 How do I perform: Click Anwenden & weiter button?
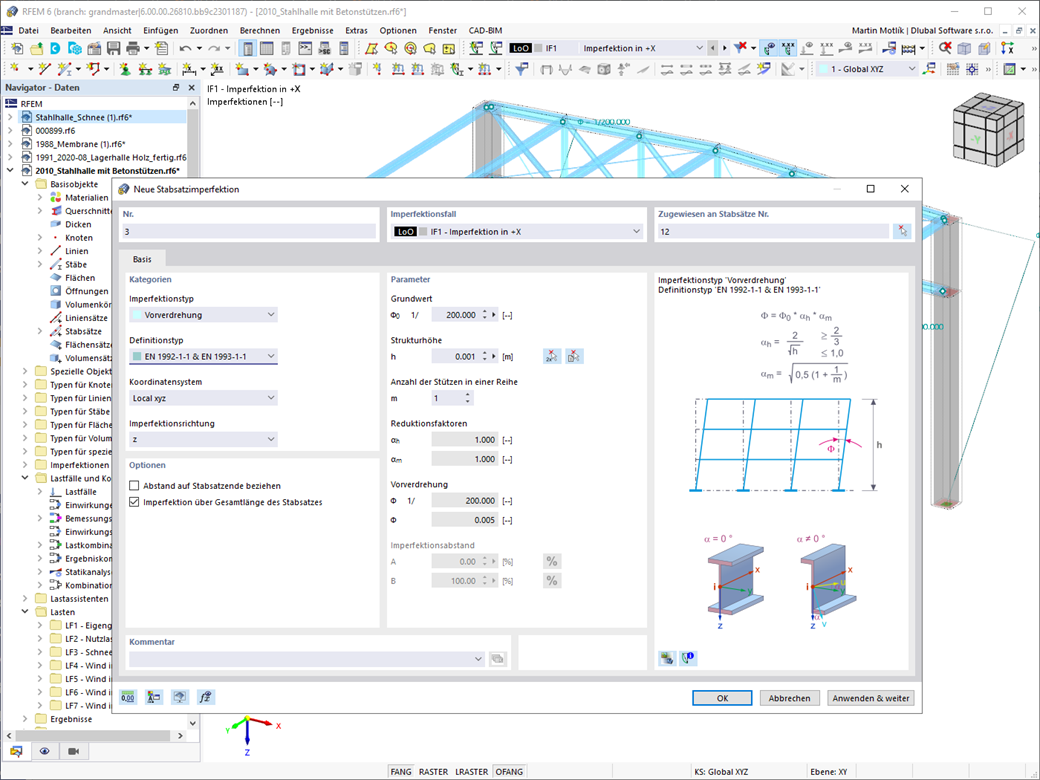870,698
